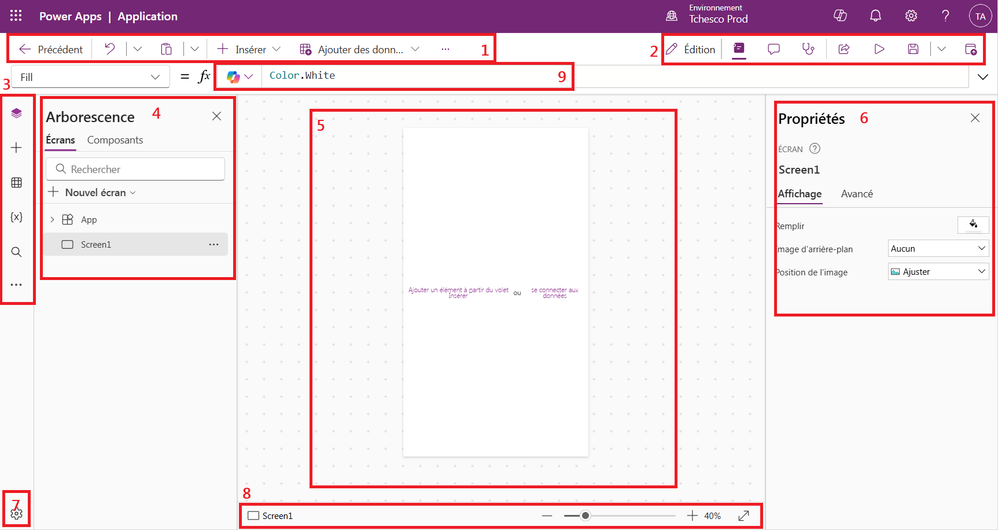The width and height of the screenshot is (998, 530).
Task: Open the TA account avatar
Action: [980, 17]
